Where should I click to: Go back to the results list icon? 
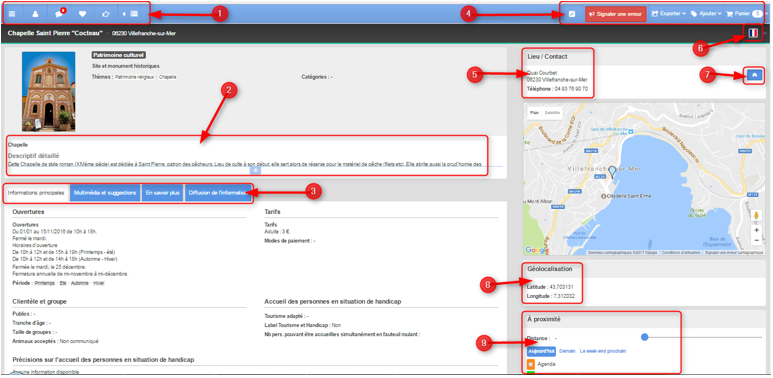point(131,14)
